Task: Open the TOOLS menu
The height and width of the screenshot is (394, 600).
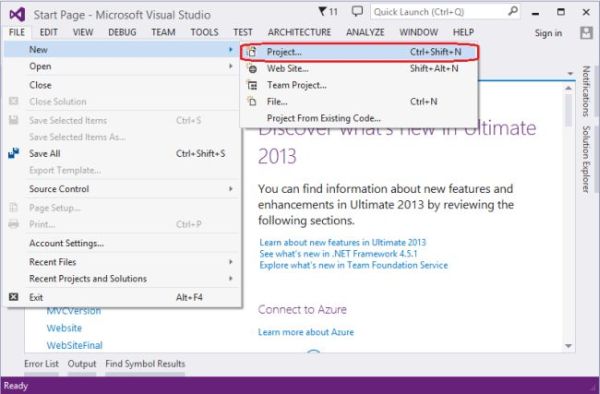Action: tap(204, 33)
